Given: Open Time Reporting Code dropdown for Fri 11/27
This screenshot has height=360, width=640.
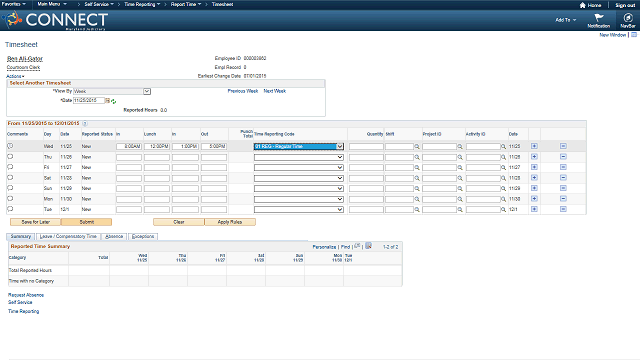Looking at the screenshot, I should point(299,167).
